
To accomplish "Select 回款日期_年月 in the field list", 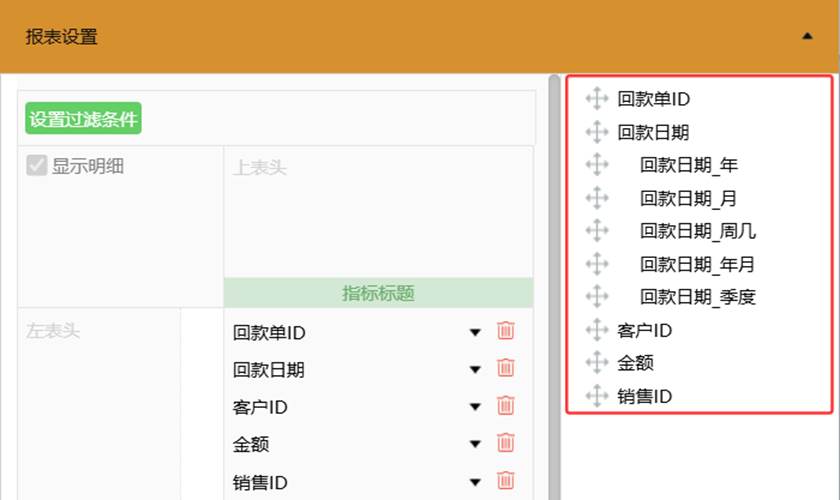I will [697, 264].
